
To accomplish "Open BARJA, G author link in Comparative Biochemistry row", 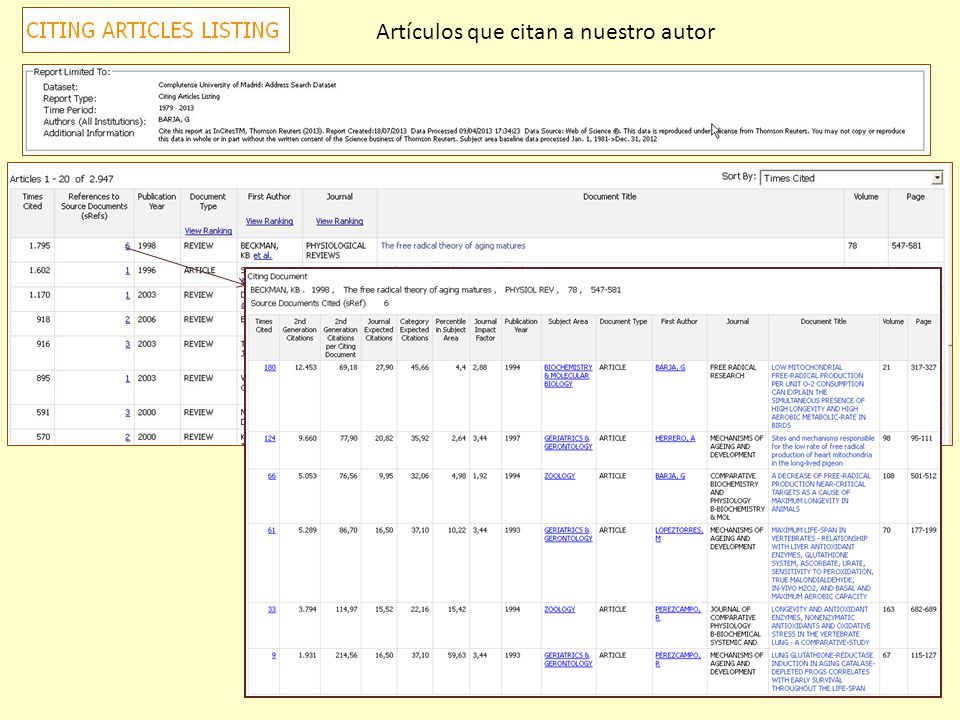I will [670, 476].
